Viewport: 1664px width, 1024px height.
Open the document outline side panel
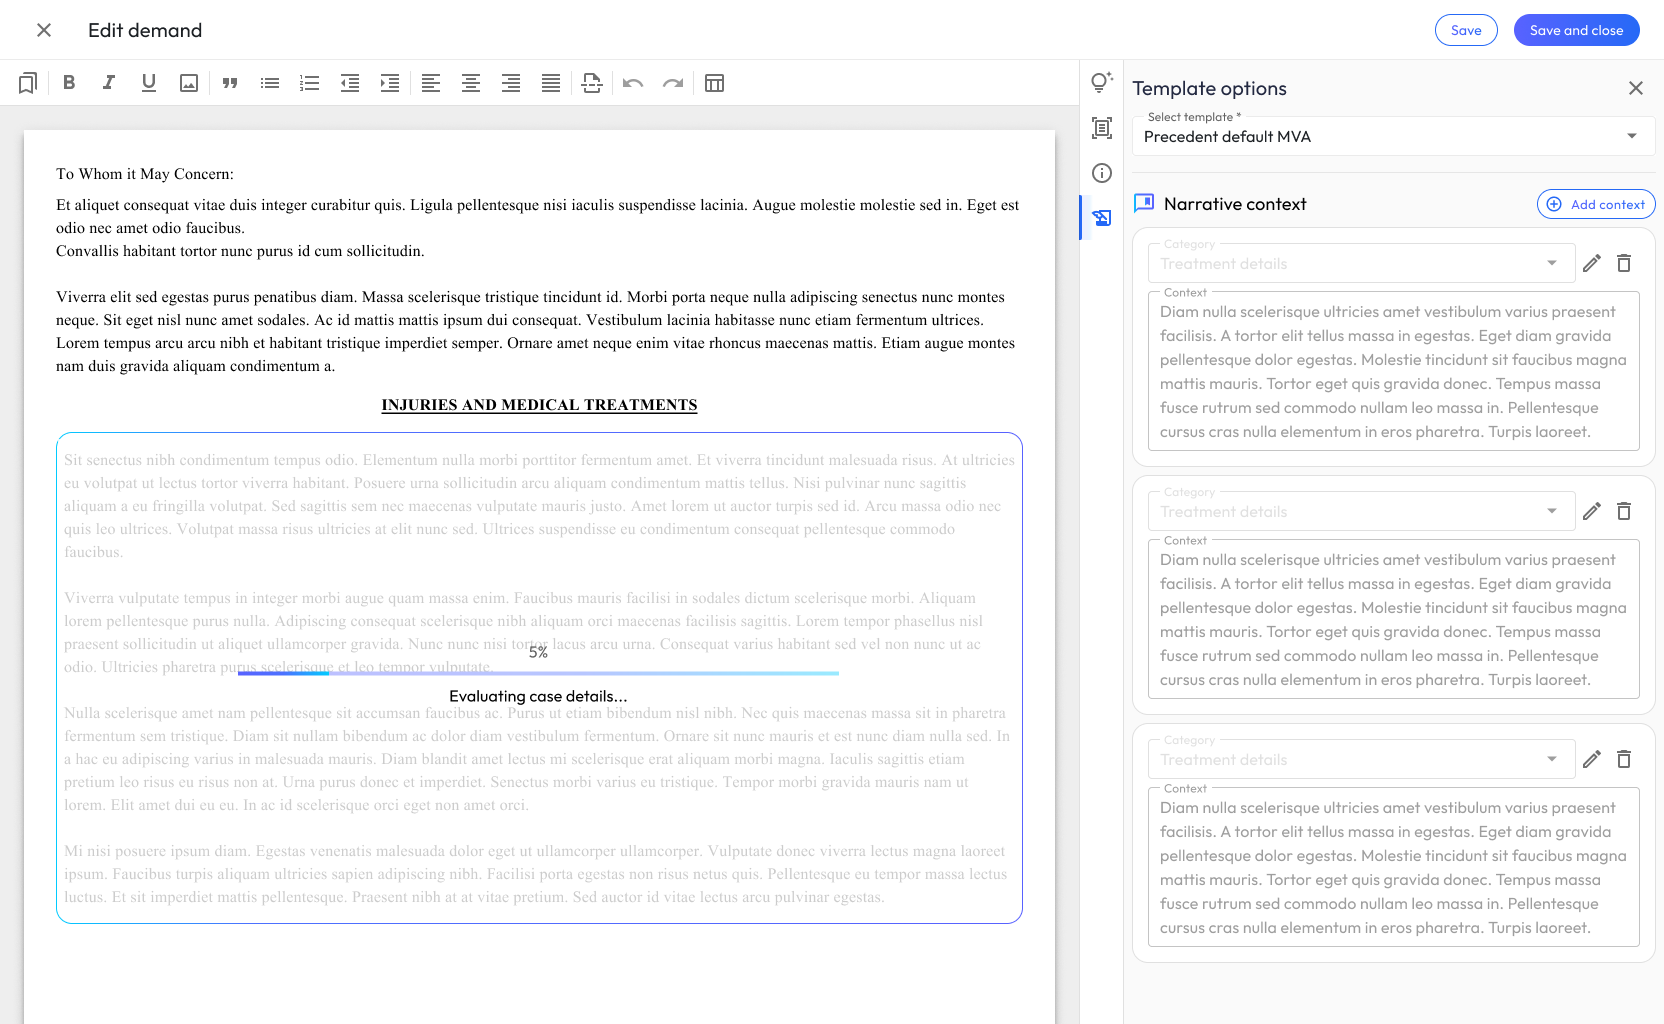[1102, 128]
